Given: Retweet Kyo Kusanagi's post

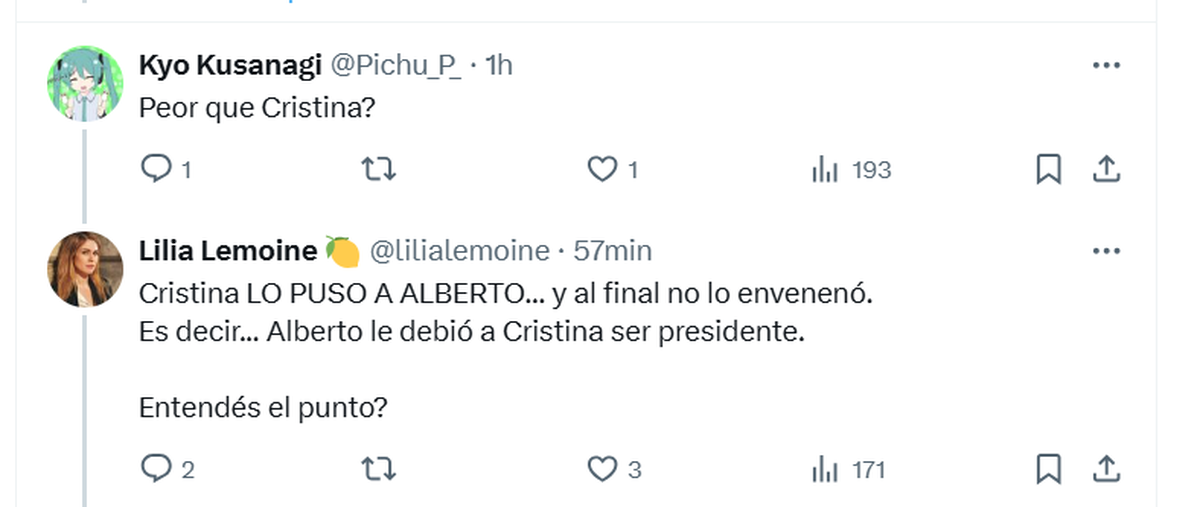Looking at the screenshot, I should click(x=378, y=171).
